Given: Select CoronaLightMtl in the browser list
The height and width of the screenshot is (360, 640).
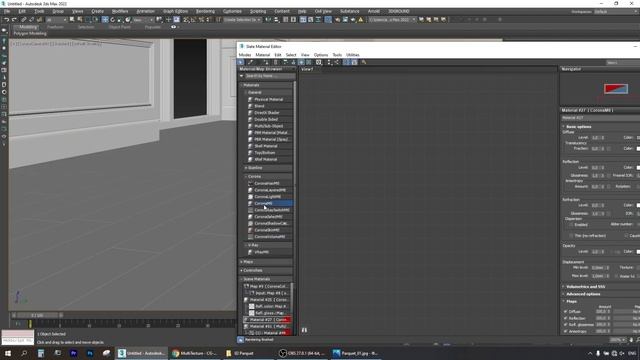Looking at the screenshot, I should point(270,197).
